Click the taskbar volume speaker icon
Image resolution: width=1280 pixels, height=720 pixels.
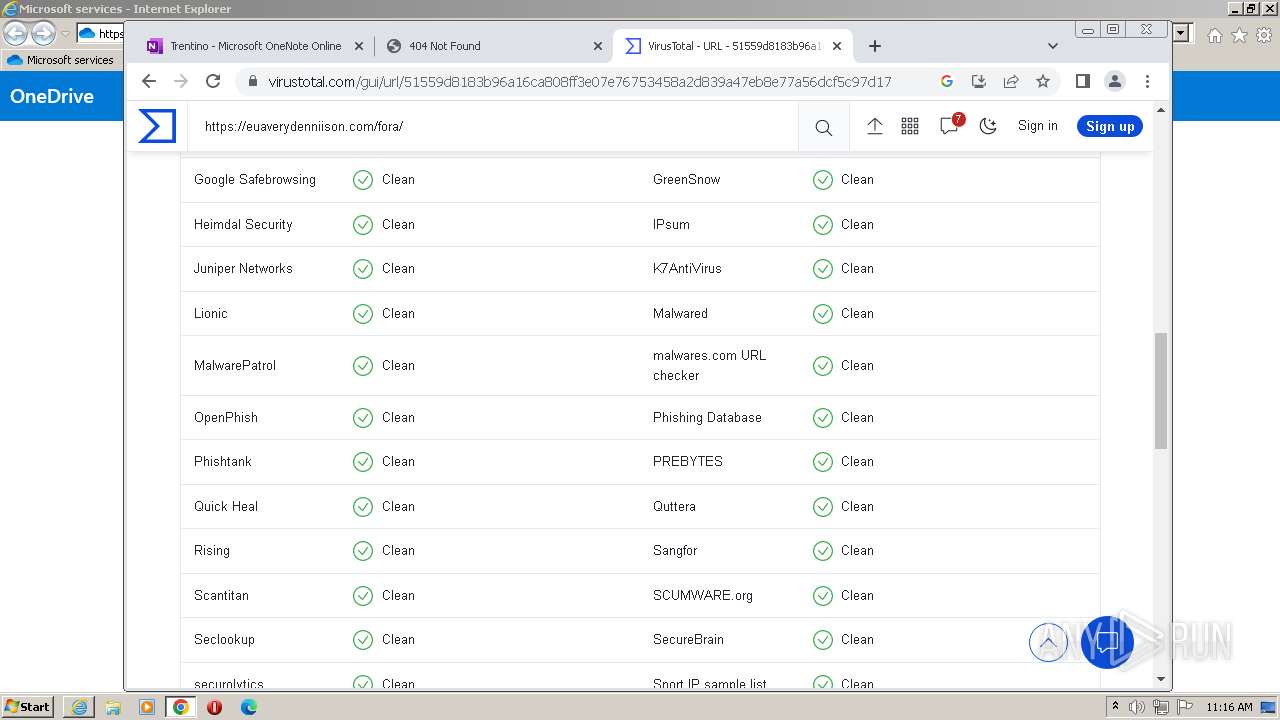[1137, 707]
